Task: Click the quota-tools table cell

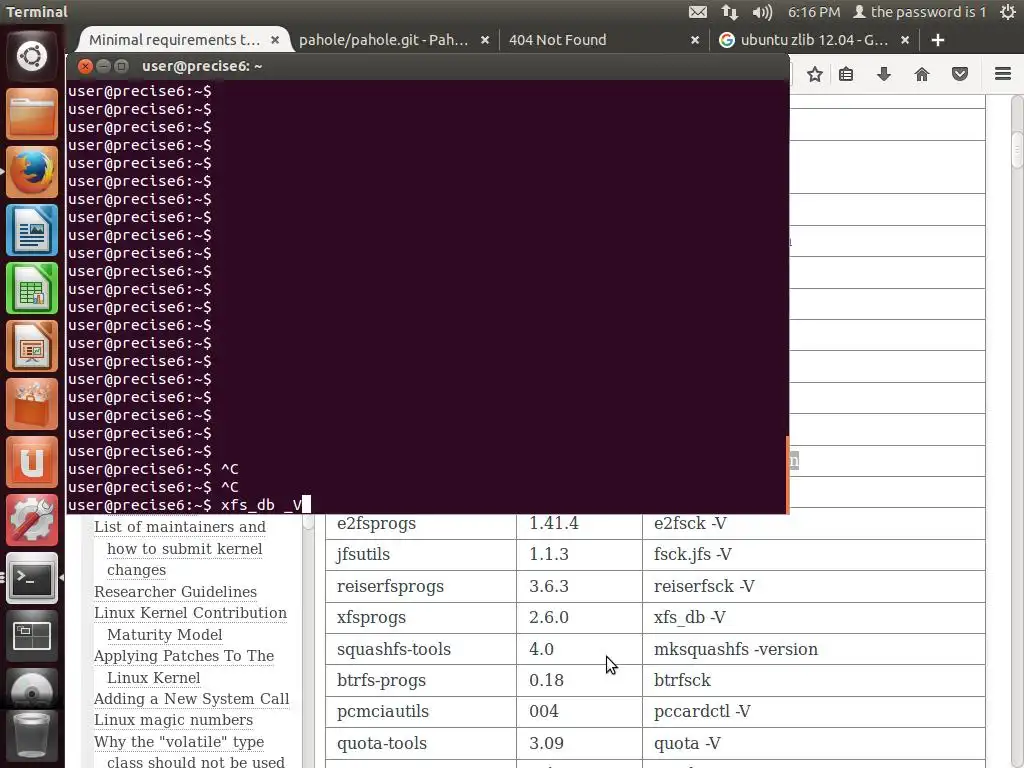Action: [421, 743]
